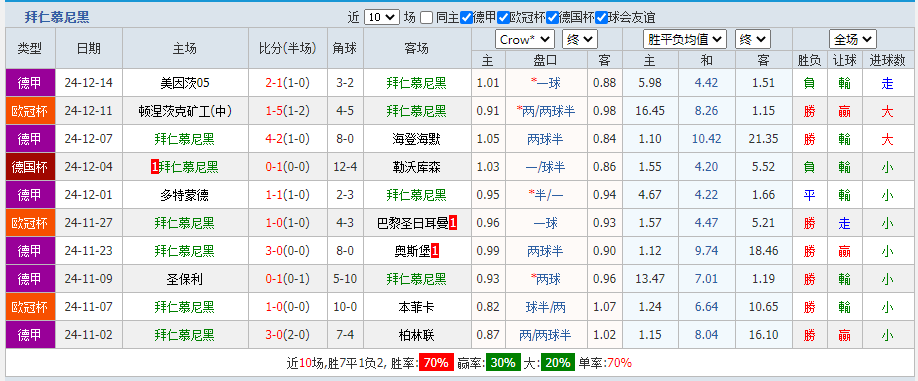Click the 2-1(1-0) score on 24-12-14

(287, 83)
